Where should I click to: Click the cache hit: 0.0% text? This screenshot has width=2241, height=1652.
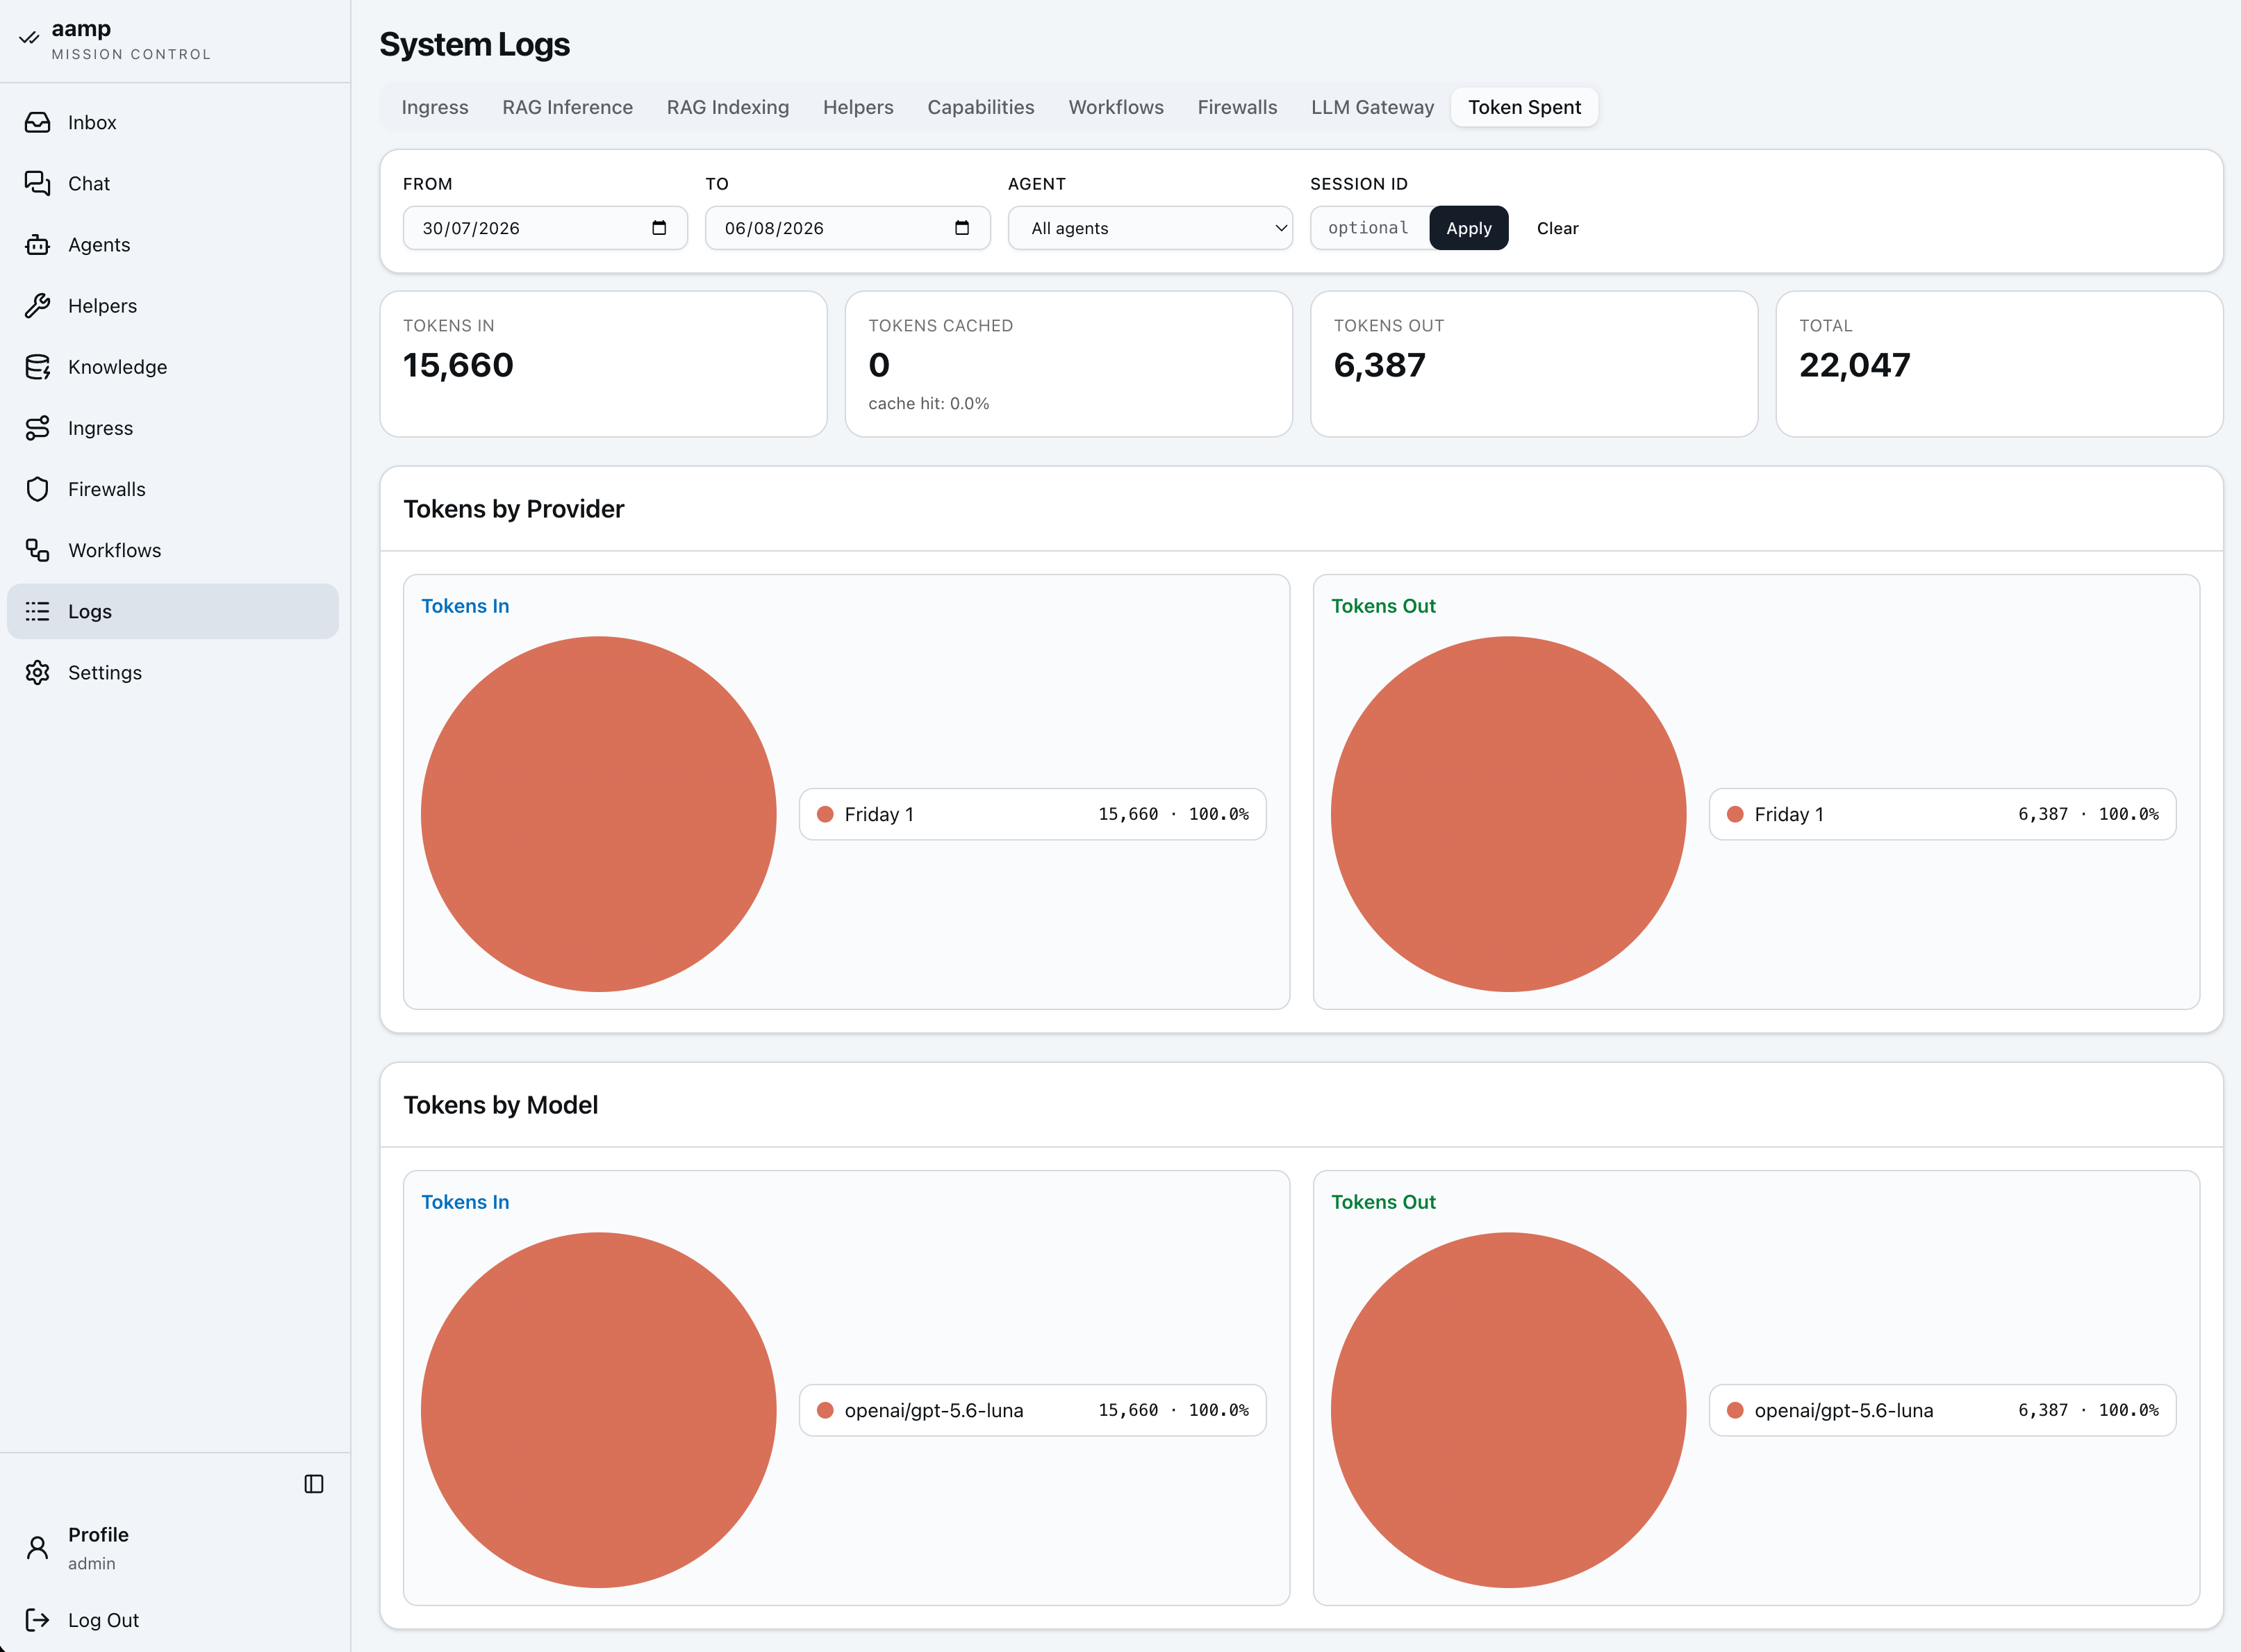(928, 403)
